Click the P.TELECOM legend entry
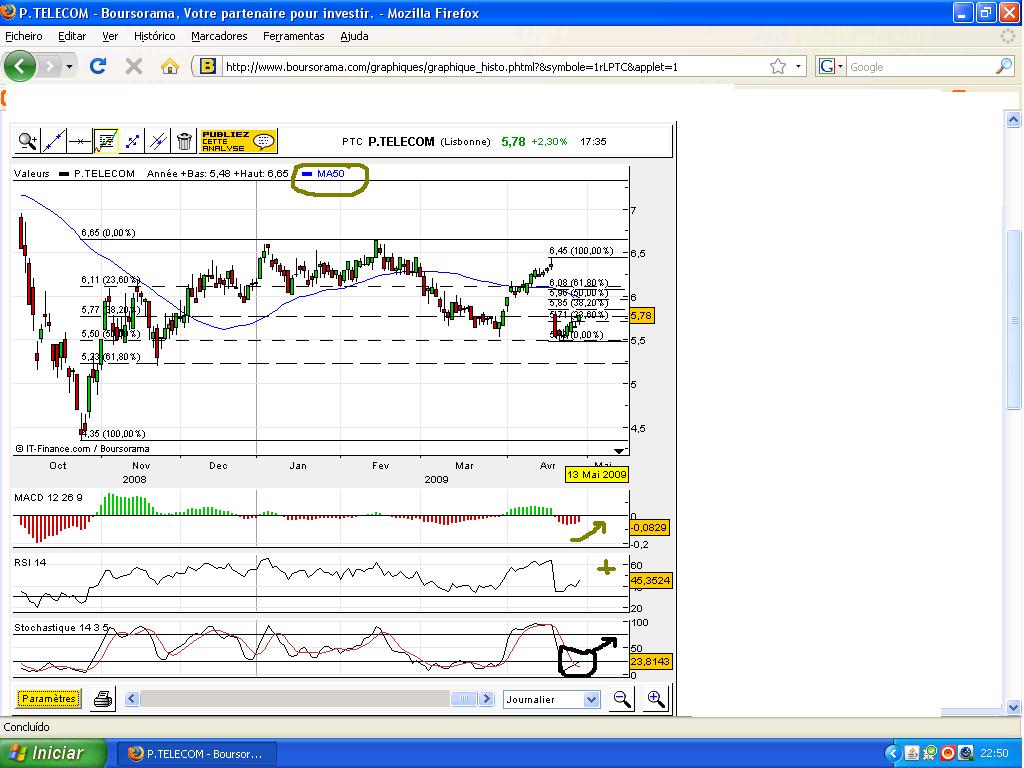This screenshot has height=768, width=1024. click(97, 174)
